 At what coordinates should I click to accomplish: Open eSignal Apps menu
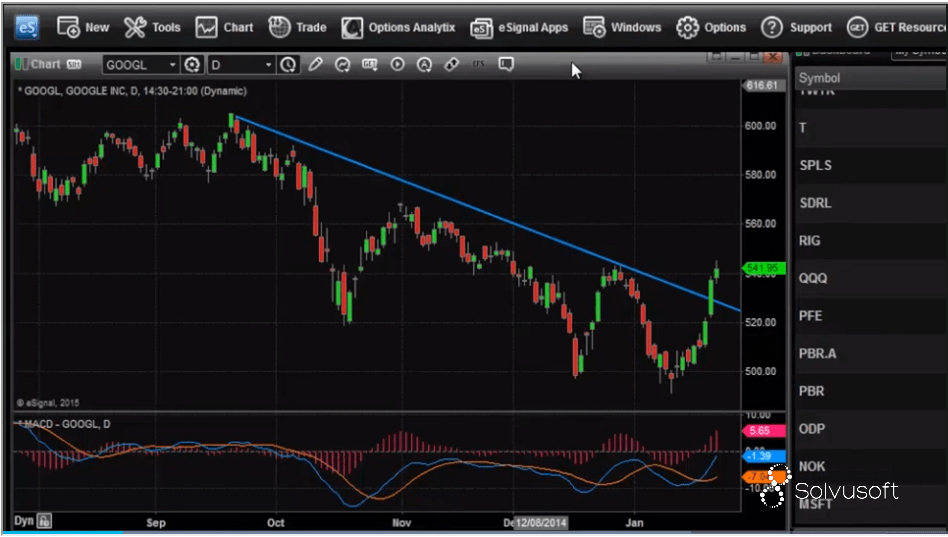519,27
